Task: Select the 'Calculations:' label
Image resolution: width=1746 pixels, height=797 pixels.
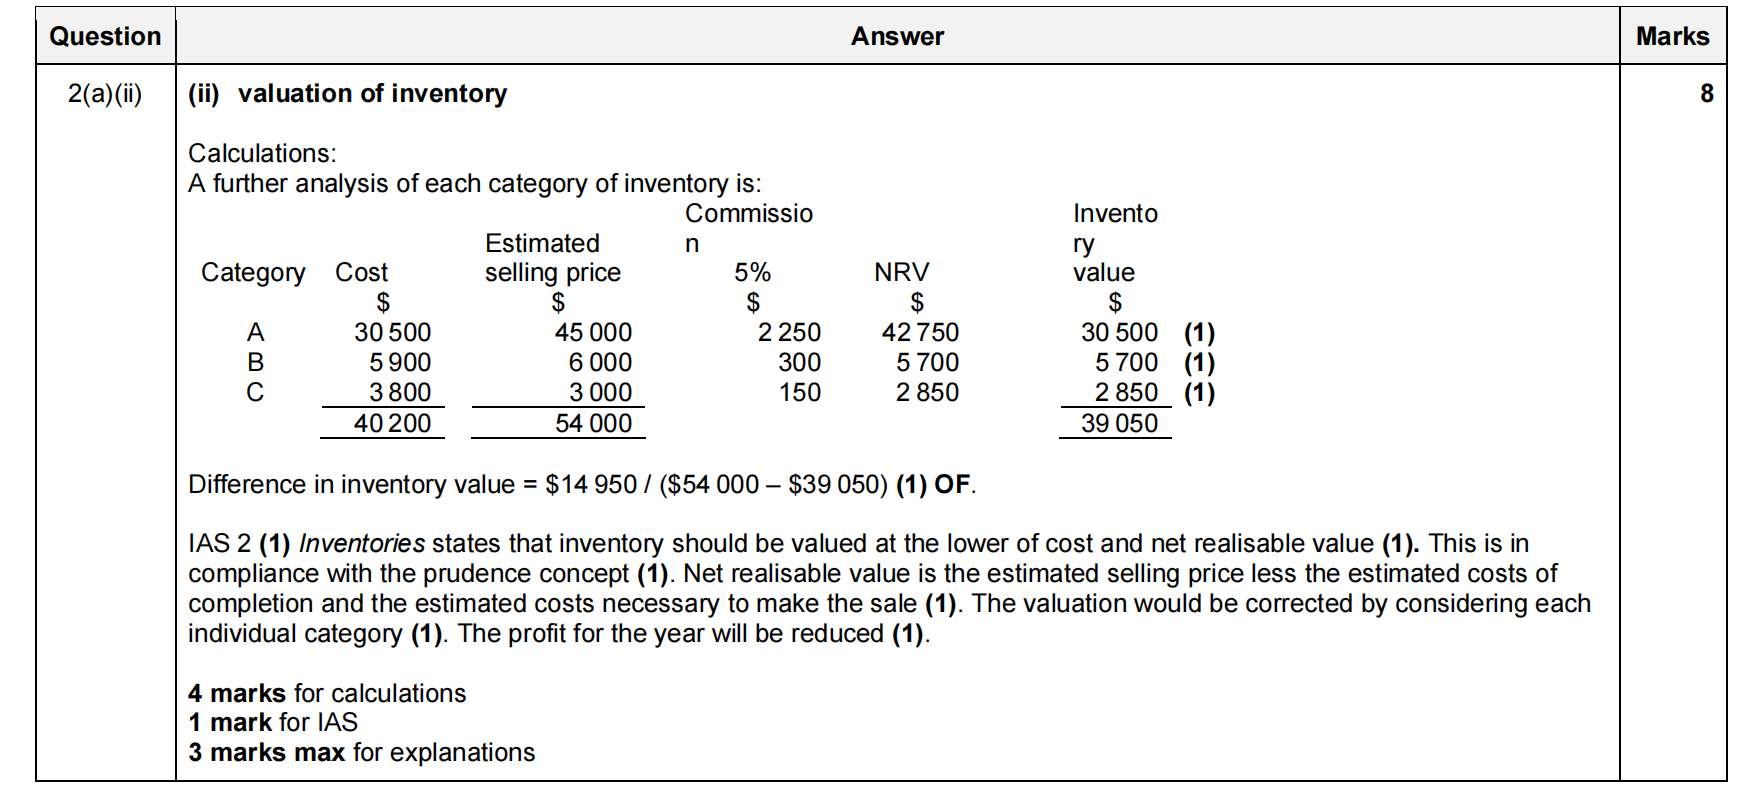Action: pyautogui.click(x=262, y=153)
